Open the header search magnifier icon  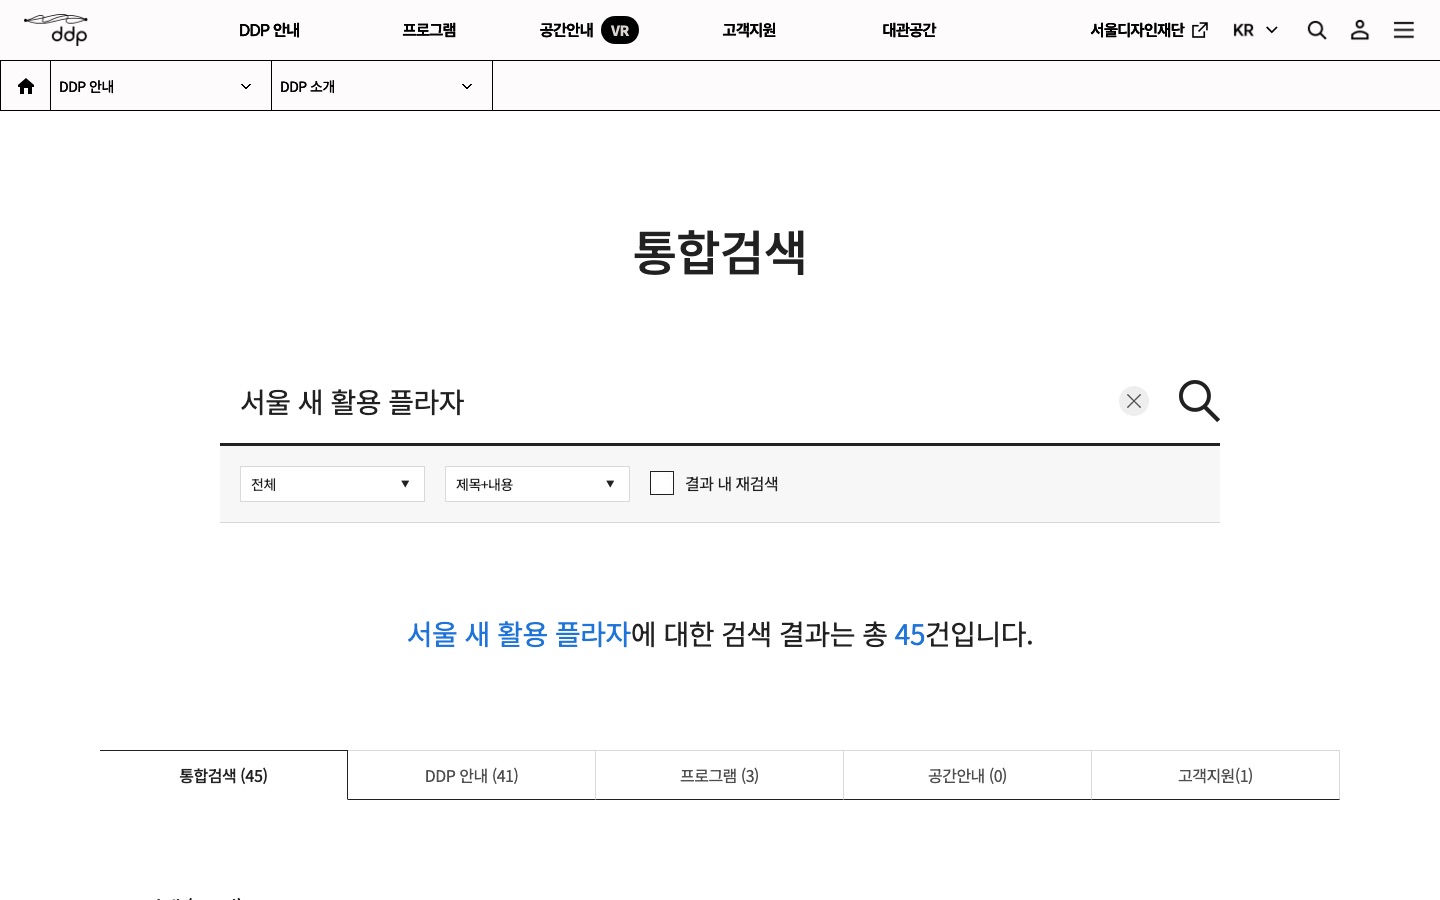[1317, 30]
